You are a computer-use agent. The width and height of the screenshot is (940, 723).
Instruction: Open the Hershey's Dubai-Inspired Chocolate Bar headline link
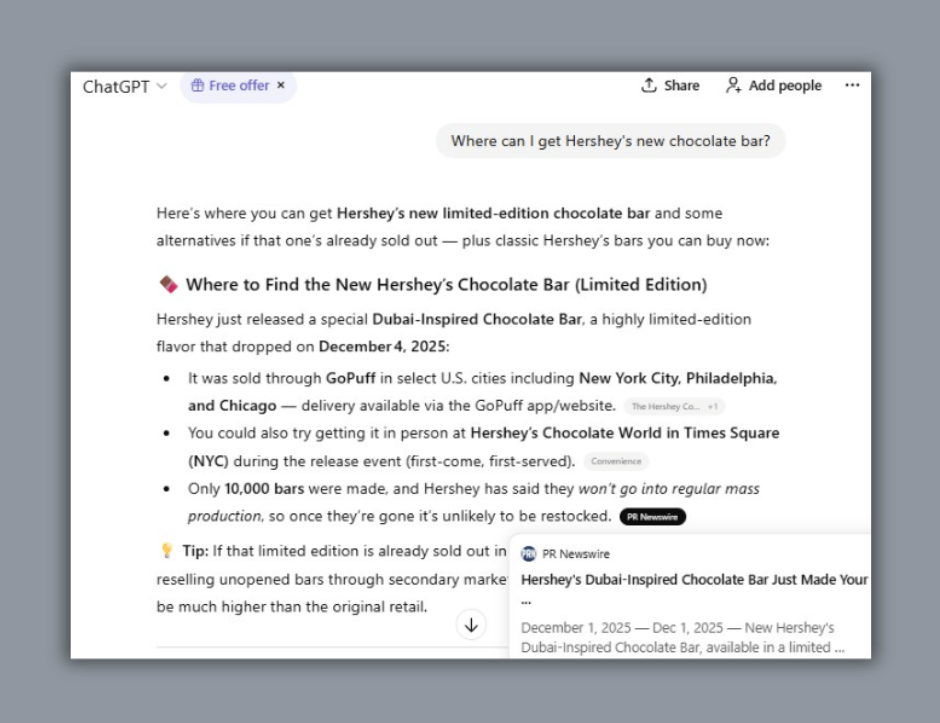point(694,580)
